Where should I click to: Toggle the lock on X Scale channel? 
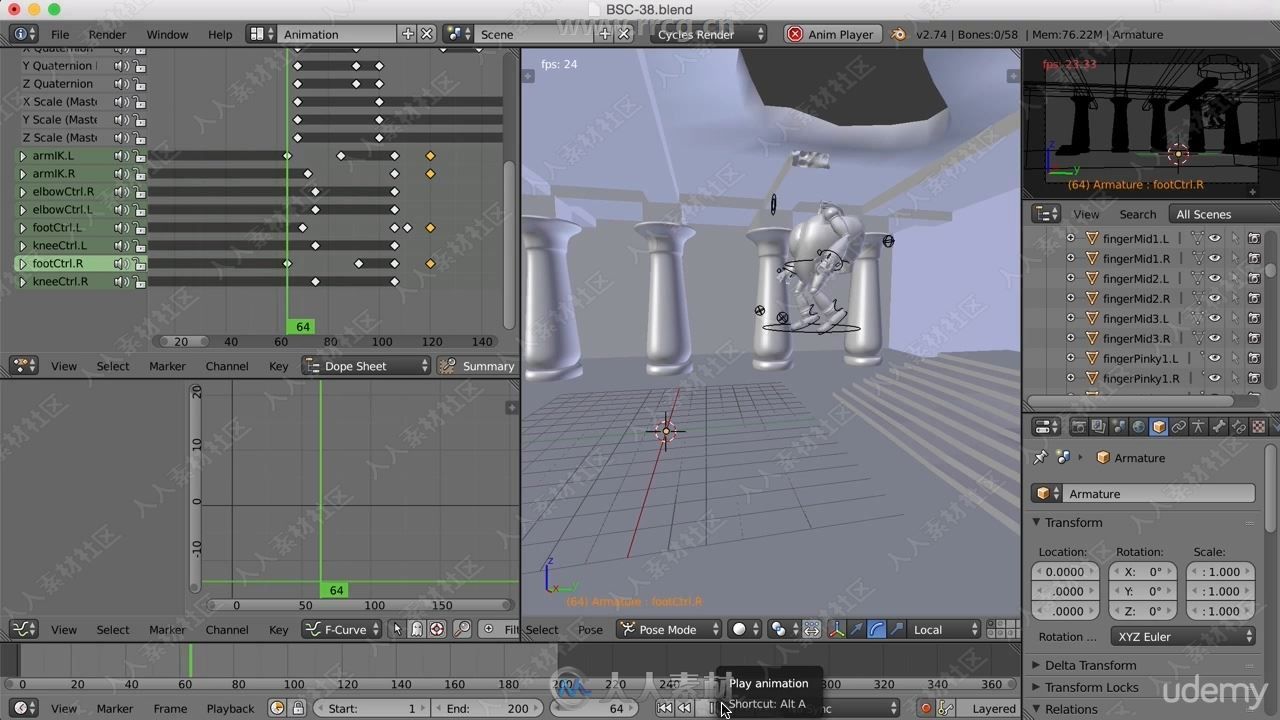[139, 102]
